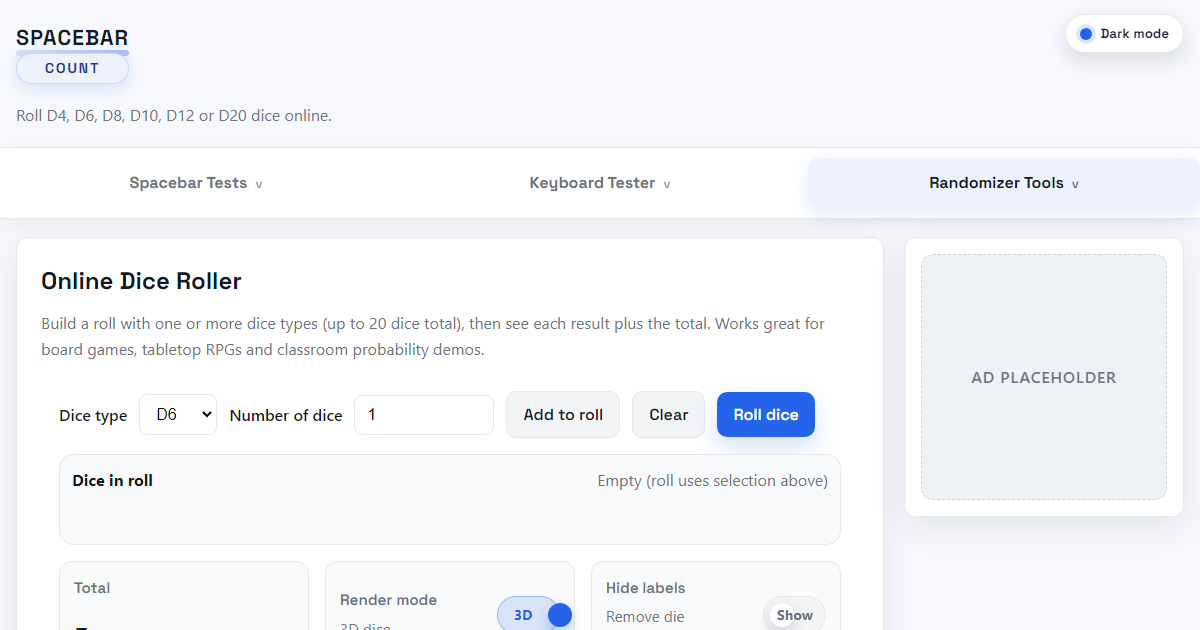Click the 'Number of dice' label
This screenshot has height=630, width=1200.
tap(286, 416)
